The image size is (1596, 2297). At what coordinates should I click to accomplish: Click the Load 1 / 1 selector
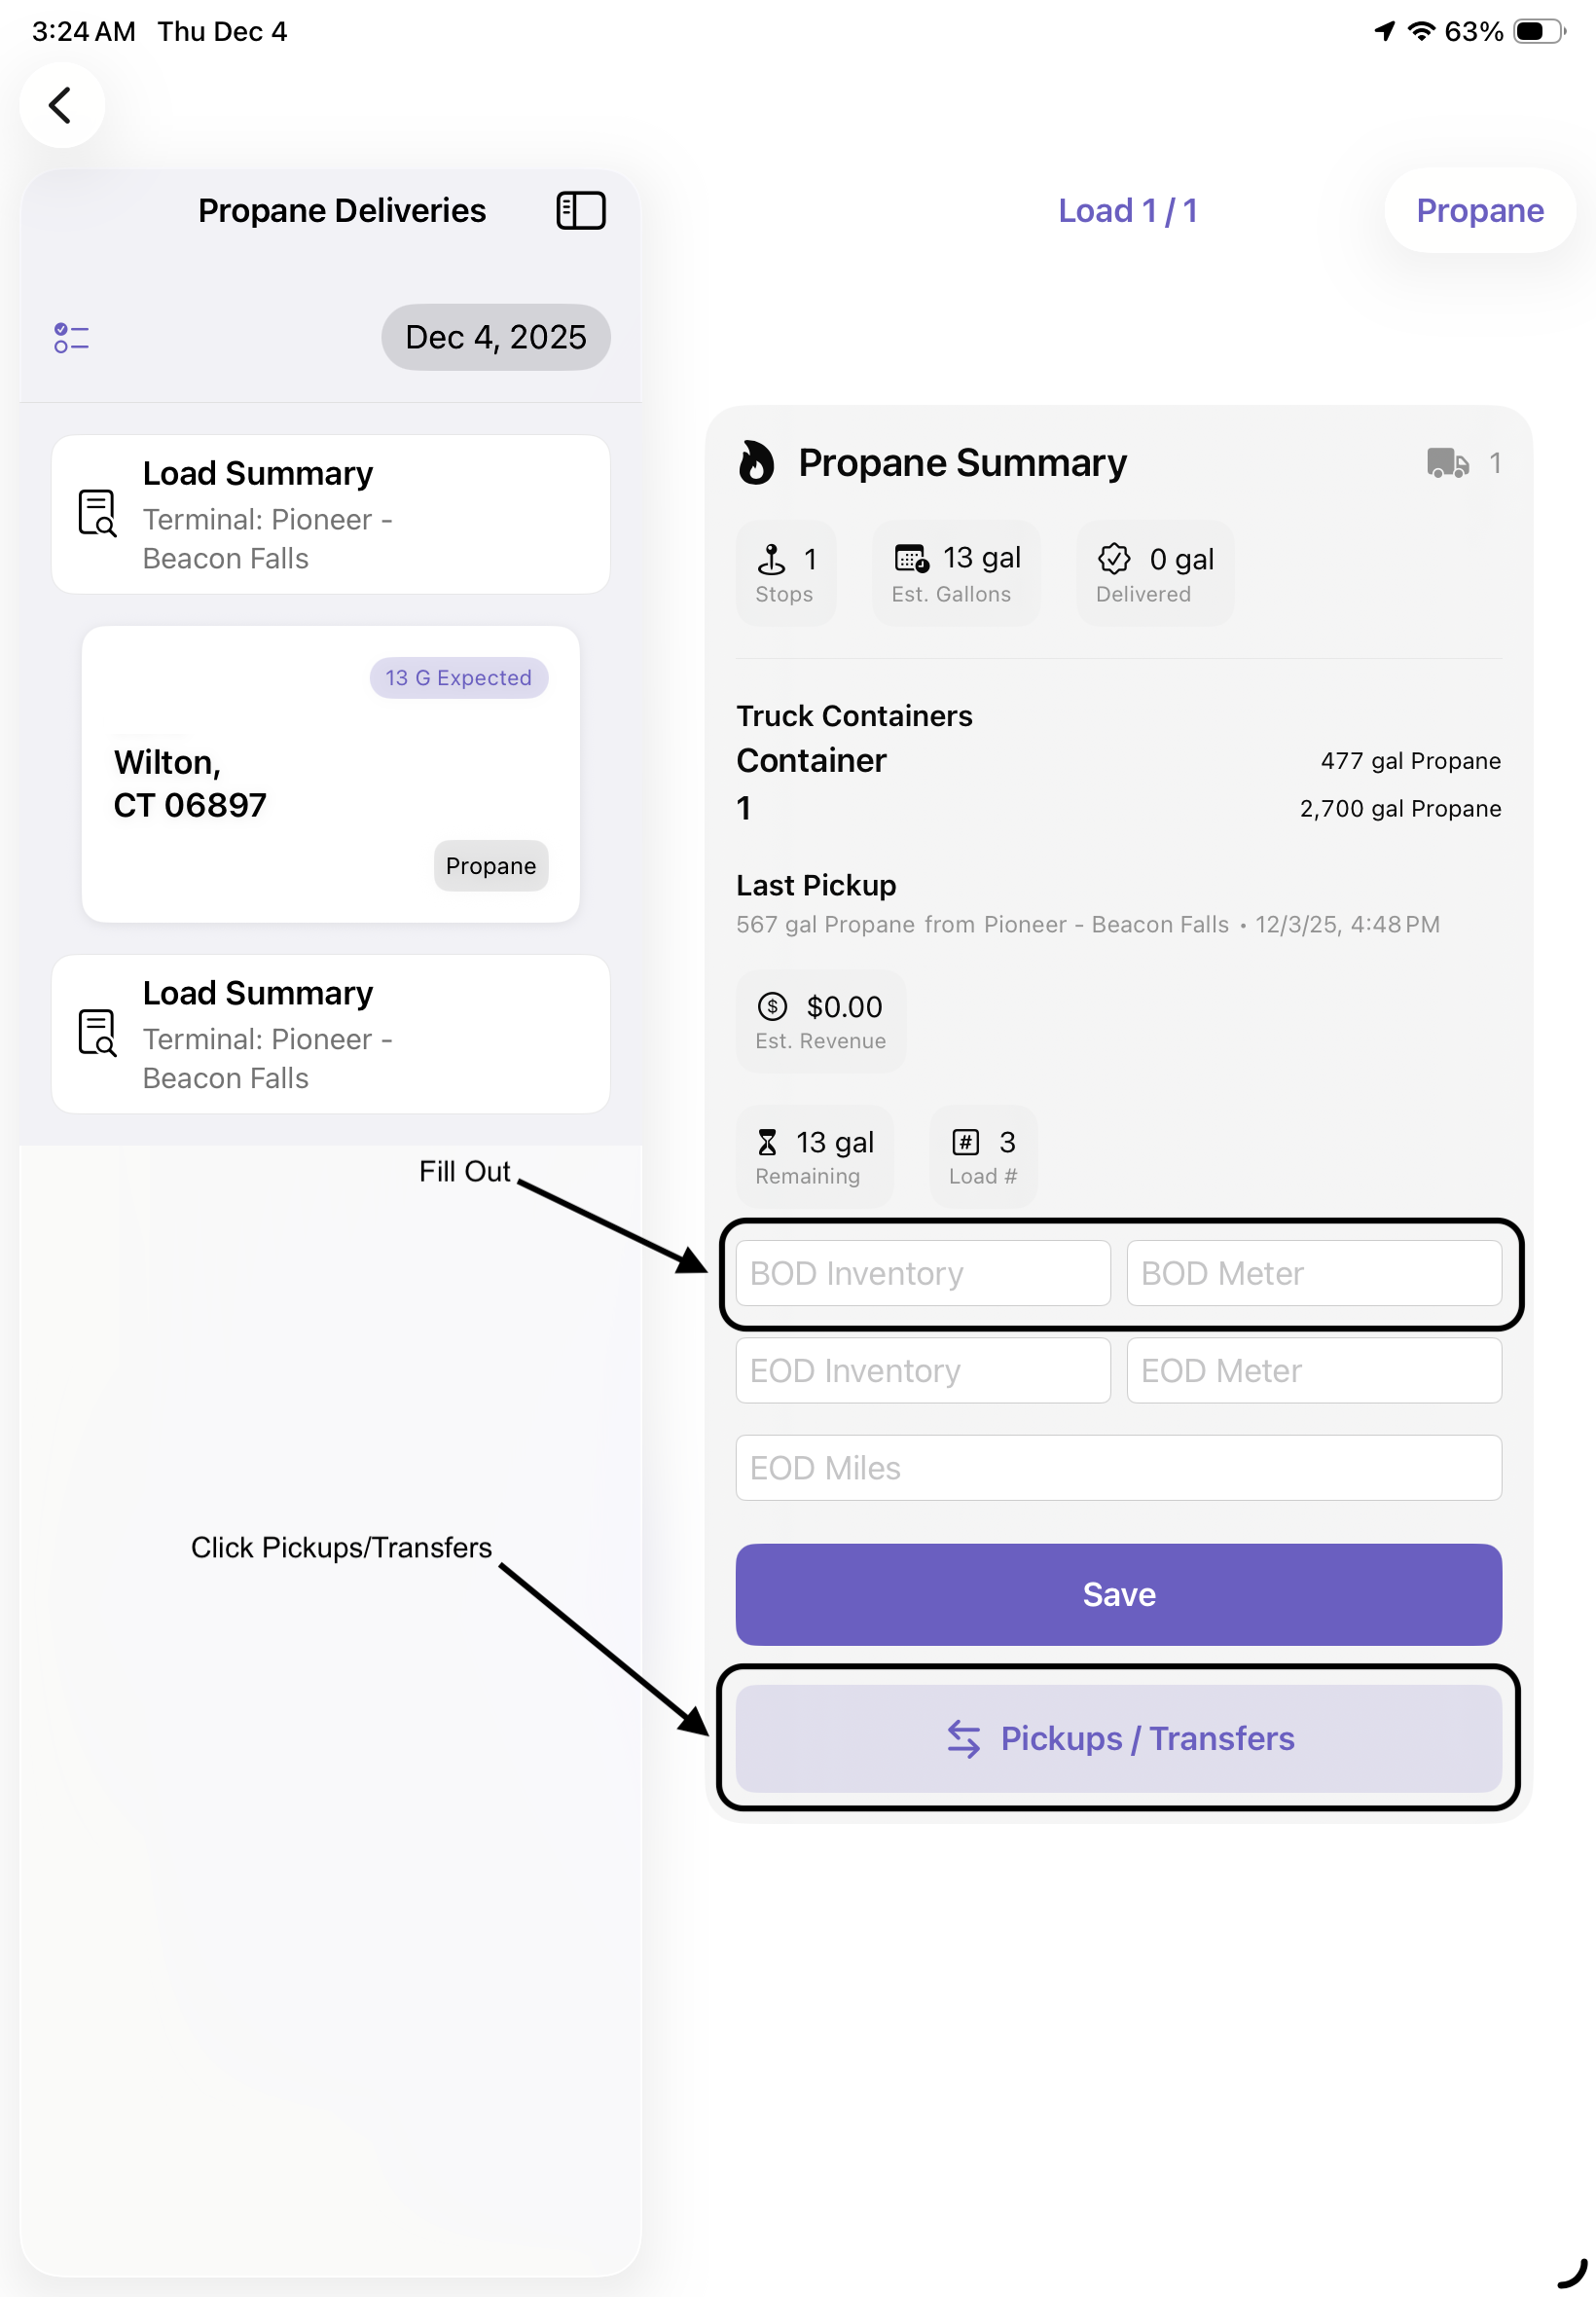point(1127,211)
